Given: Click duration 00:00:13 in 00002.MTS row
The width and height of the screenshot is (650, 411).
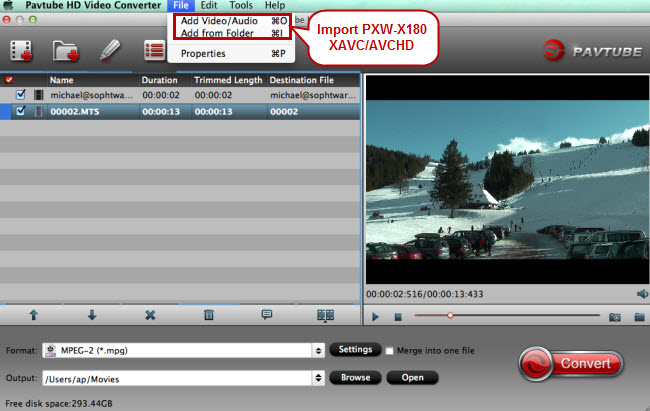Looking at the screenshot, I should point(161,112).
